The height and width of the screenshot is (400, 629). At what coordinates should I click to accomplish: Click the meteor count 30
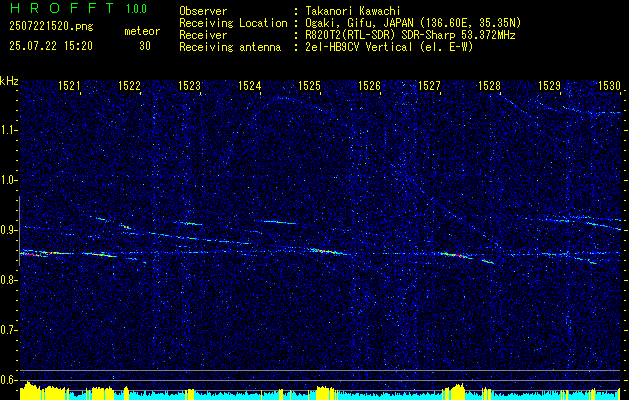click(145, 46)
